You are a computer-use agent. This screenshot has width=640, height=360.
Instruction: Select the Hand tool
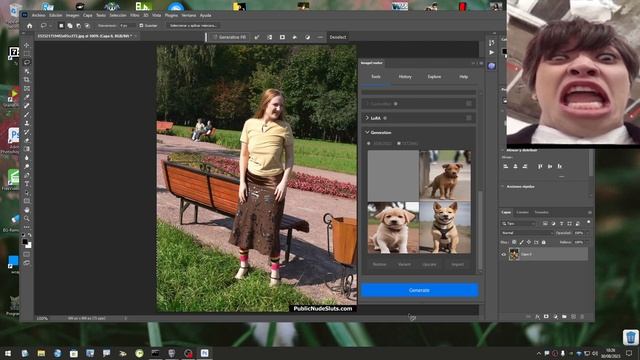[x=27, y=210]
